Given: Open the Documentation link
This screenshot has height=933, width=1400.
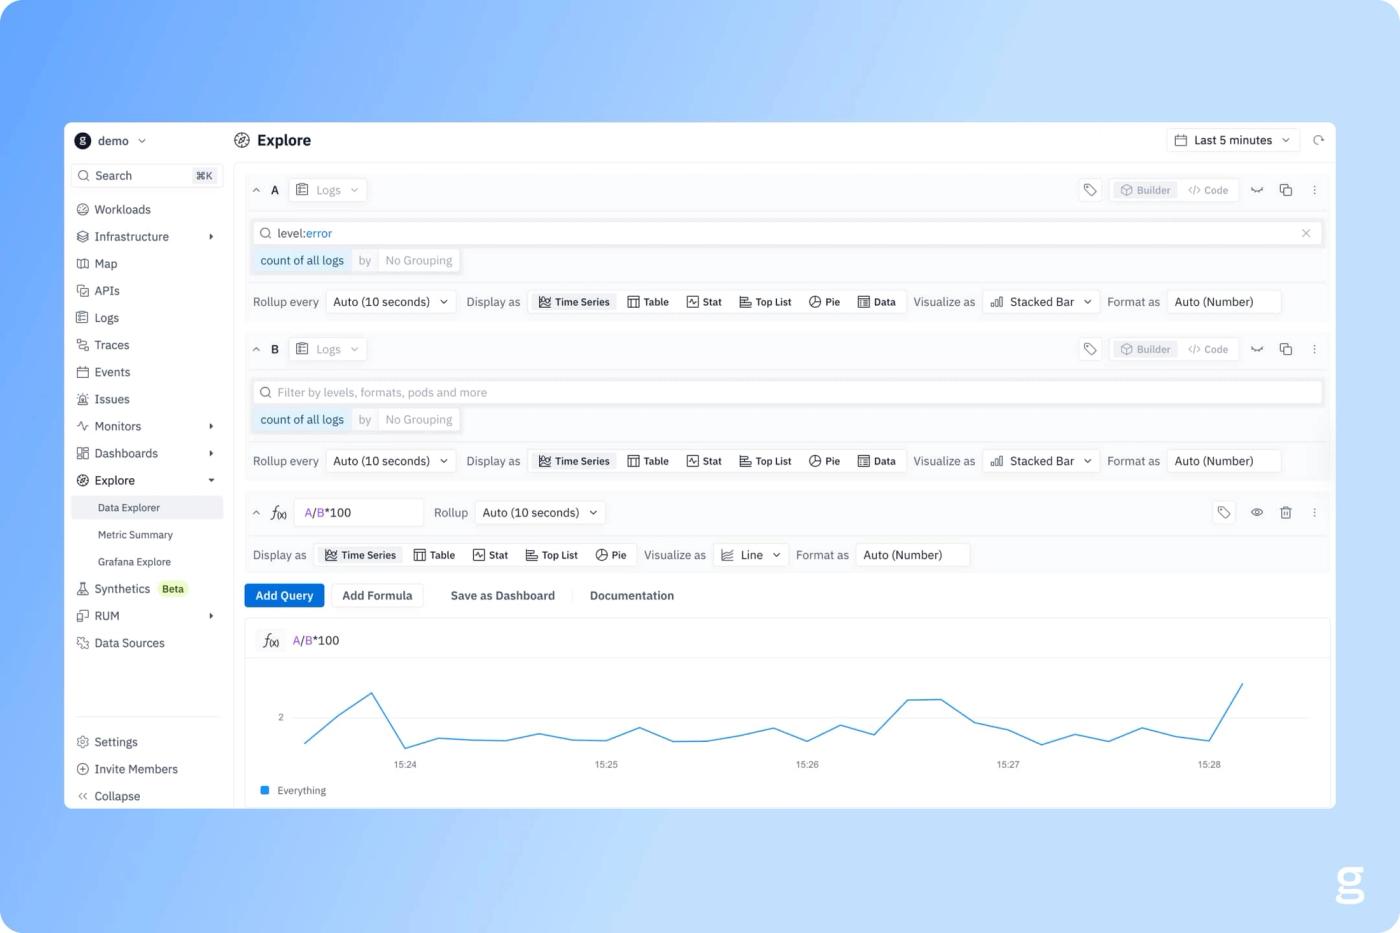Looking at the screenshot, I should 632,595.
